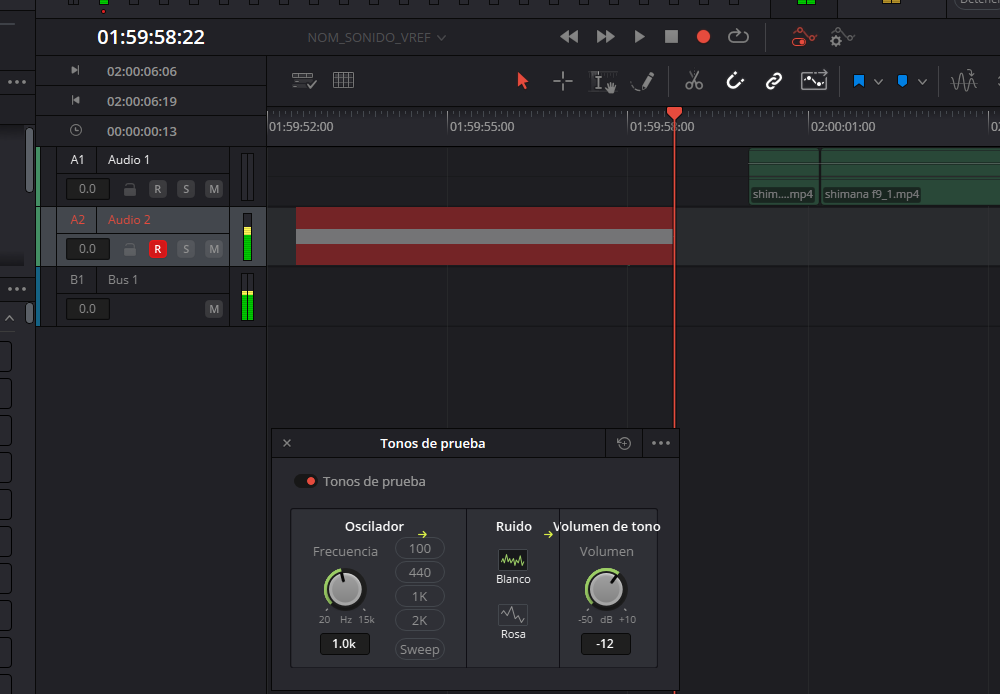Solo the Audio 2 track
The height and width of the screenshot is (694, 1000).
[185, 248]
